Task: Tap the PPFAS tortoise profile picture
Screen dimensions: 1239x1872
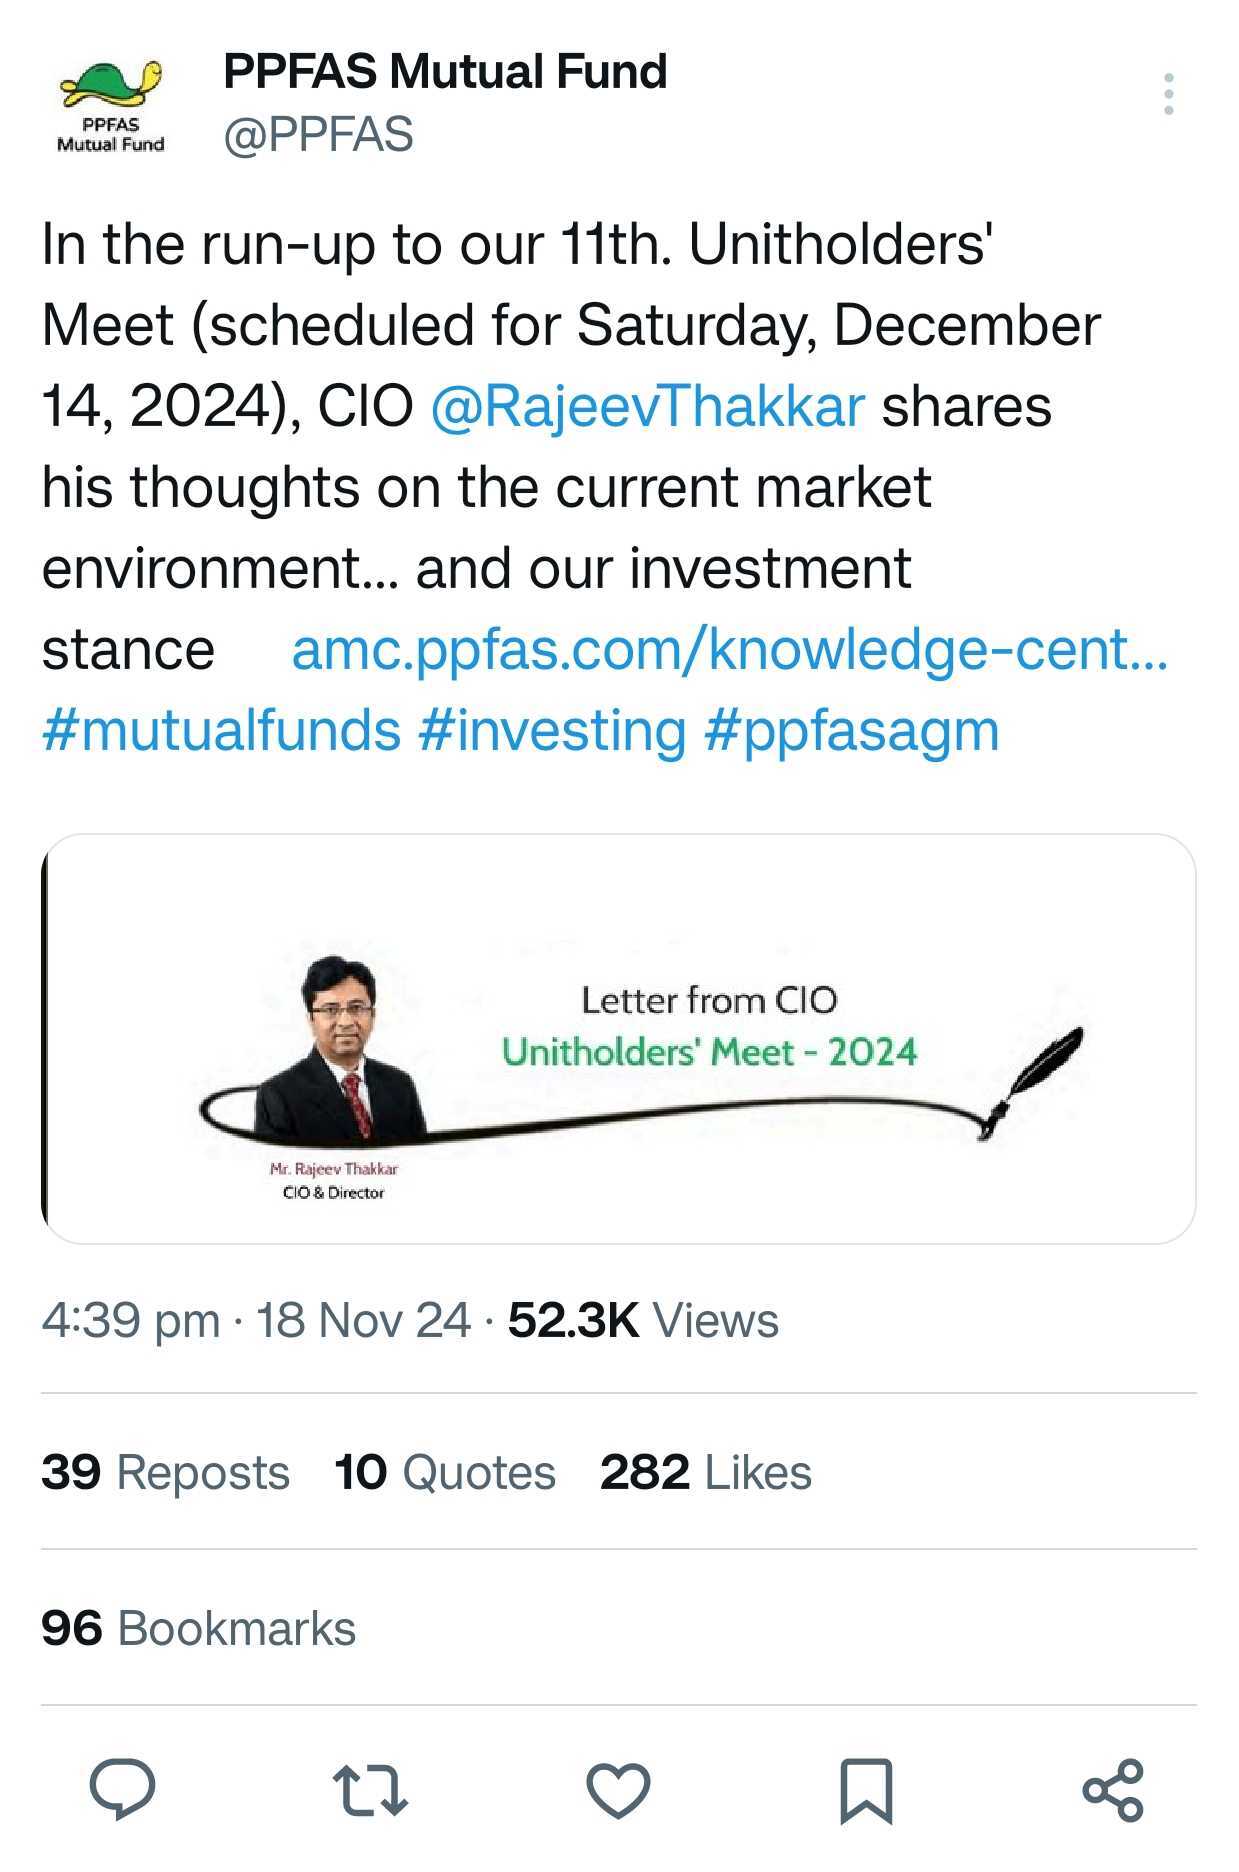Action: [x=111, y=105]
